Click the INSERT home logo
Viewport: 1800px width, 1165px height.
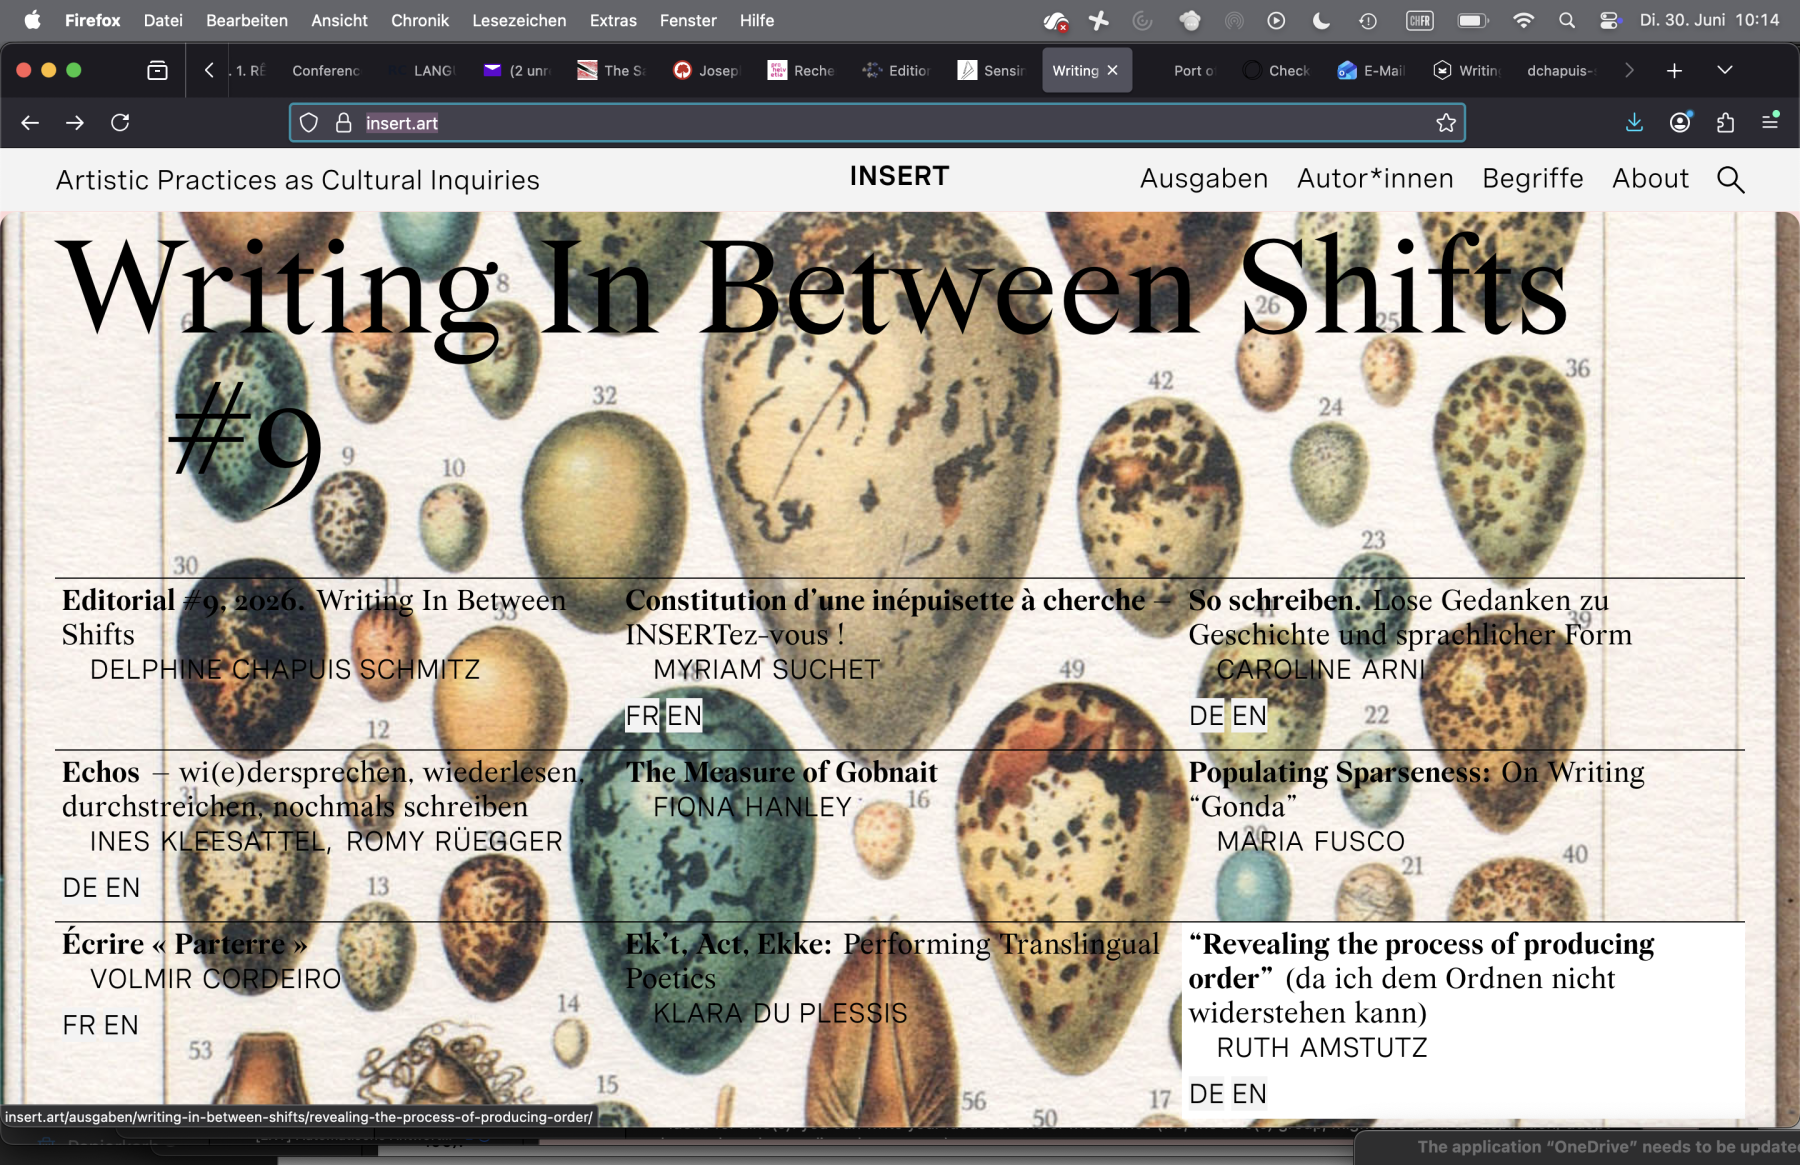point(899,177)
